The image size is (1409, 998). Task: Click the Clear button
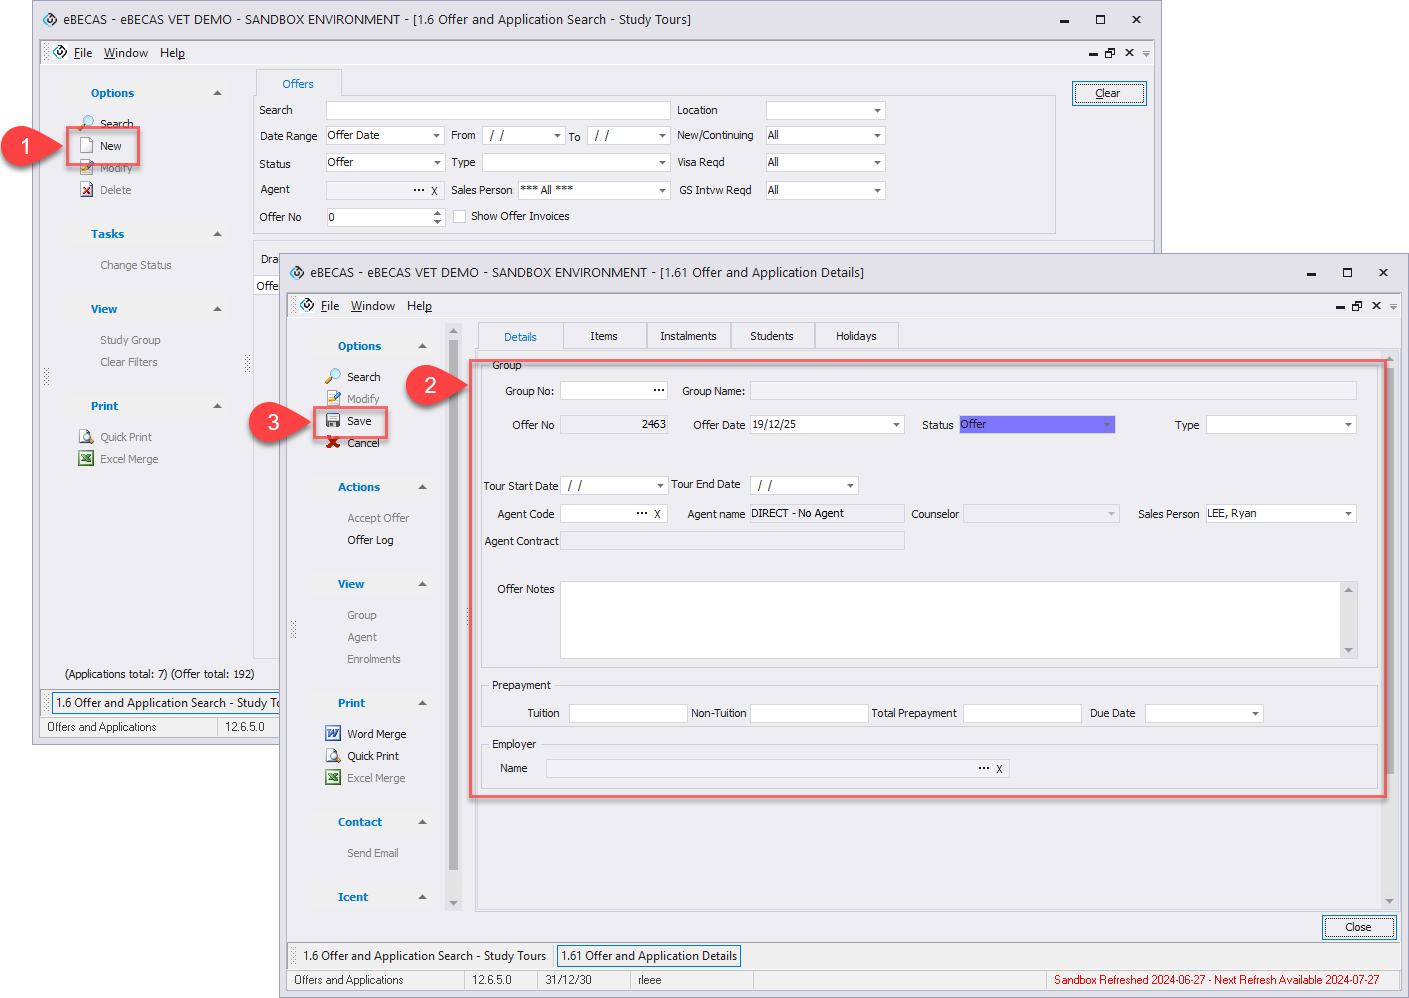pyautogui.click(x=1108, y=93)
